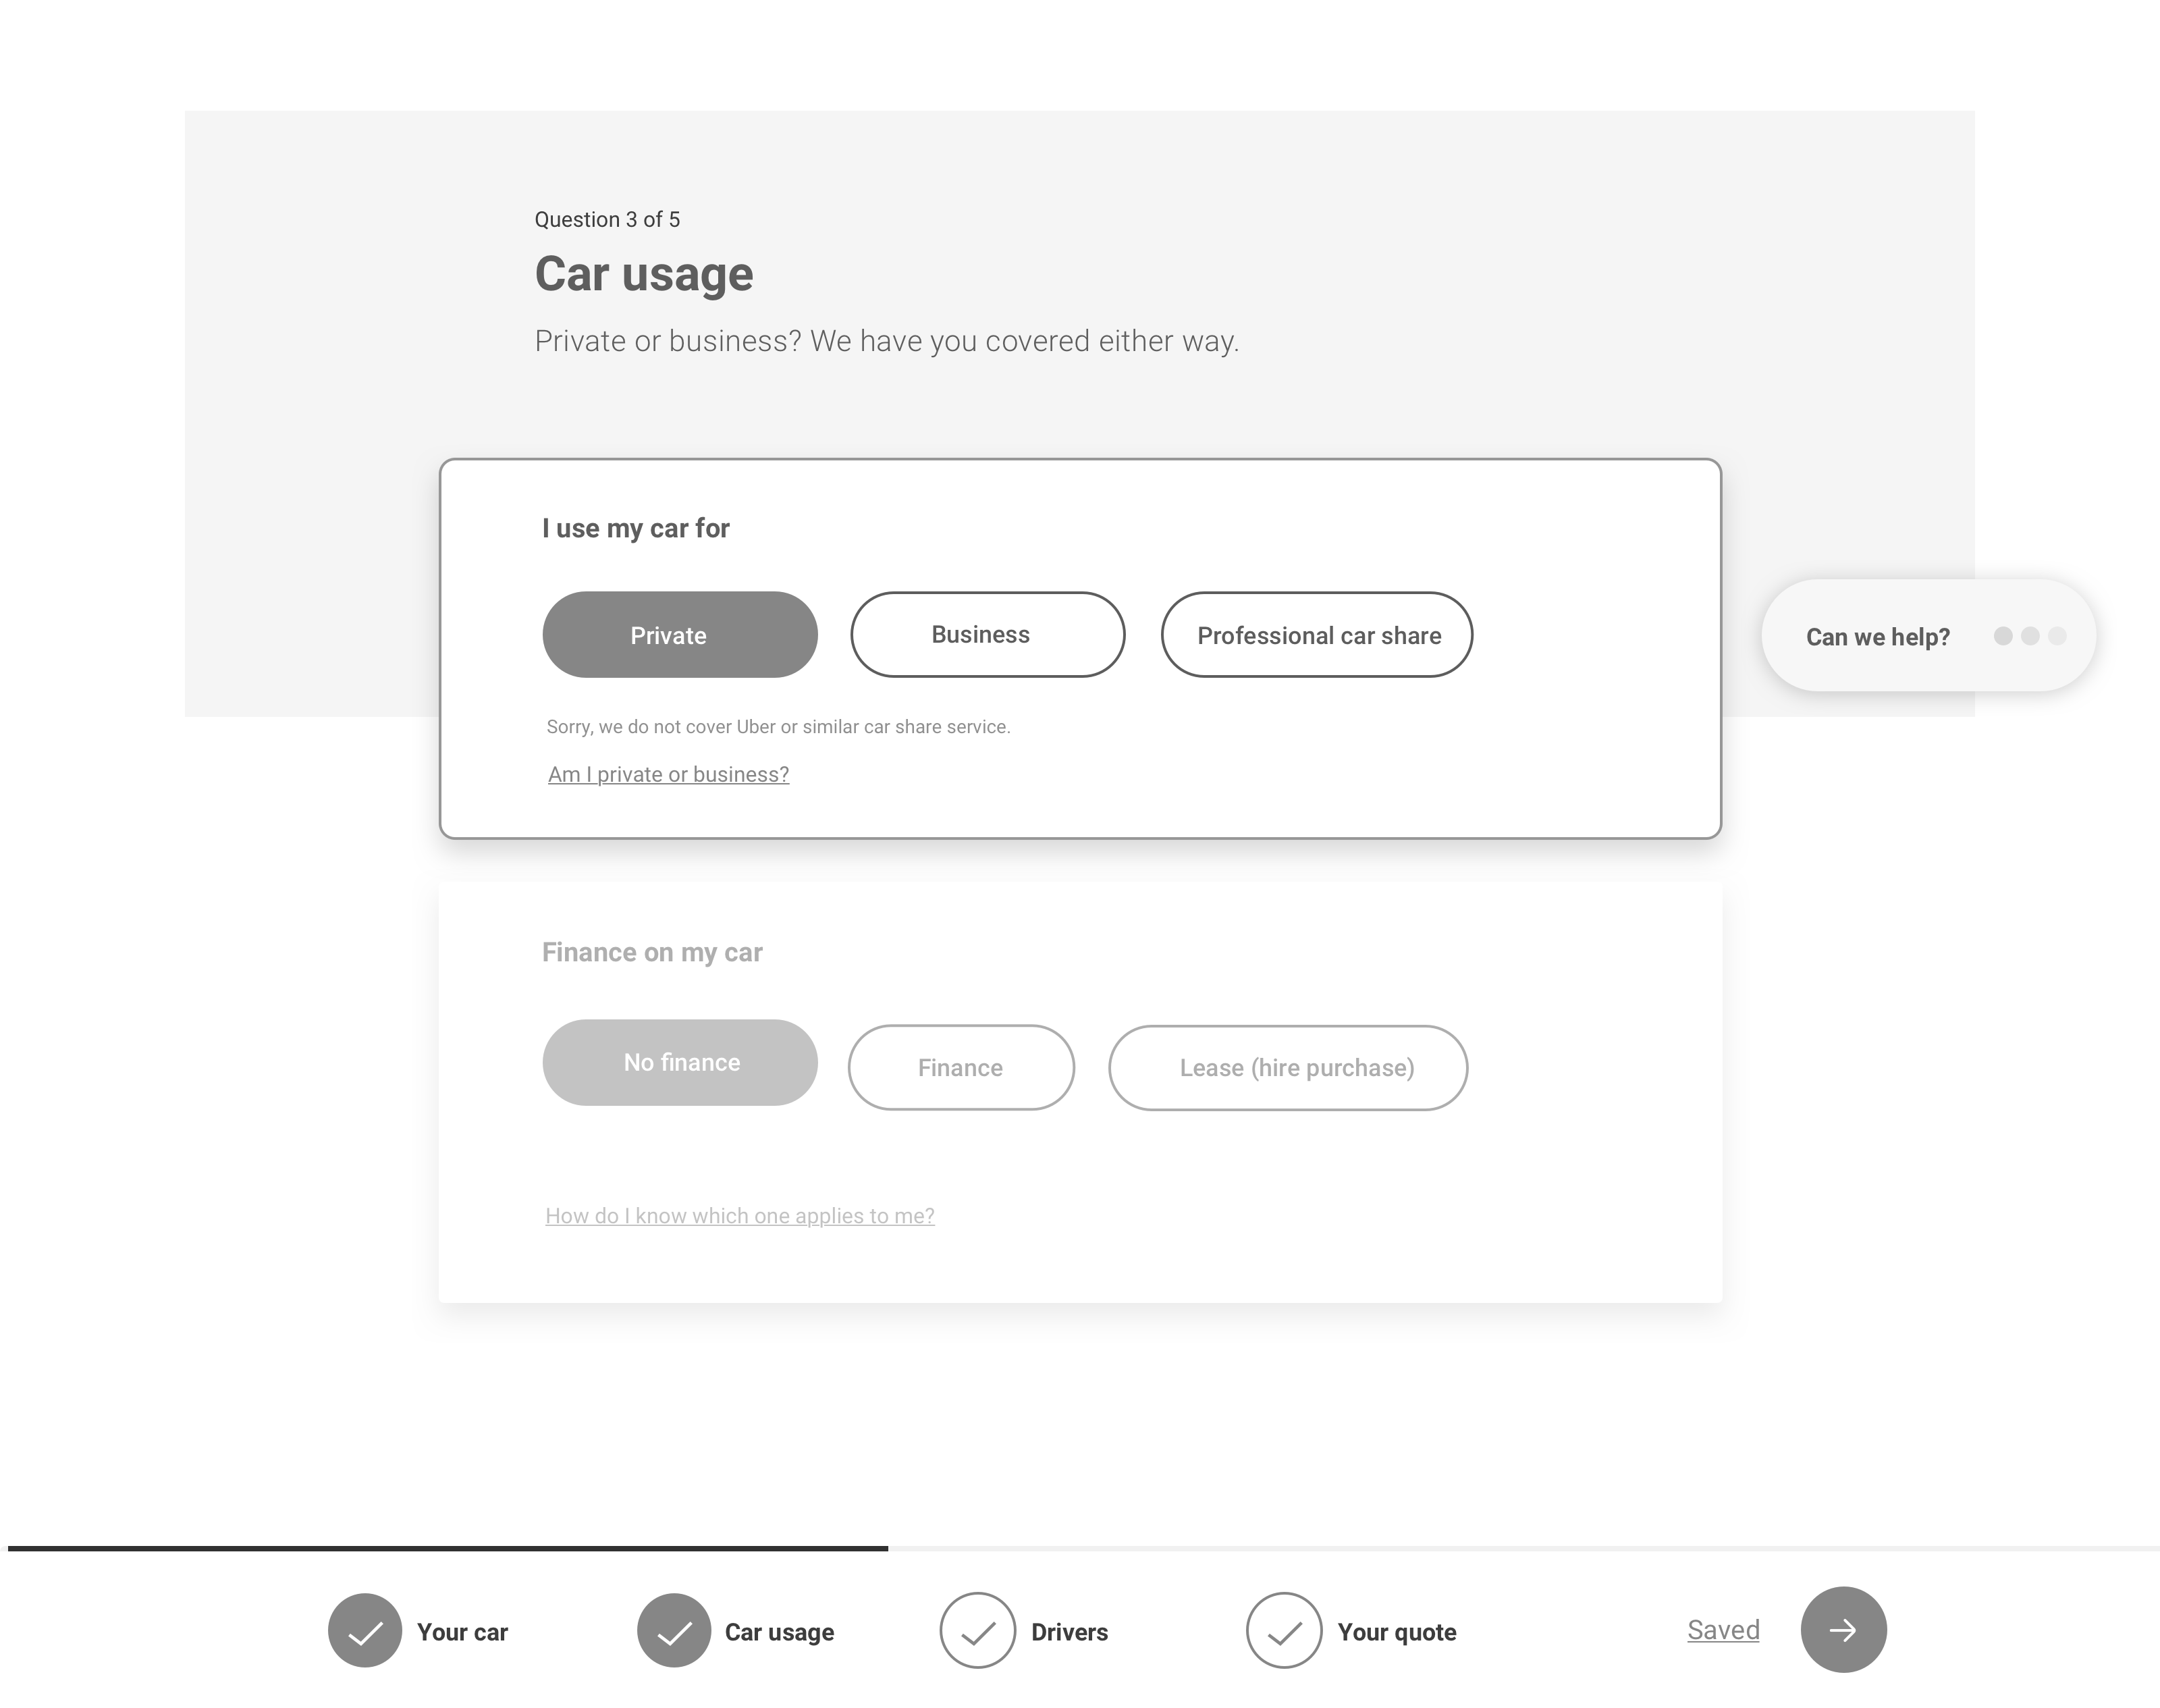Click the Drivers step circle icon
The width and height of the screenshot is (2160, 1708).
tap(978, 1630)
